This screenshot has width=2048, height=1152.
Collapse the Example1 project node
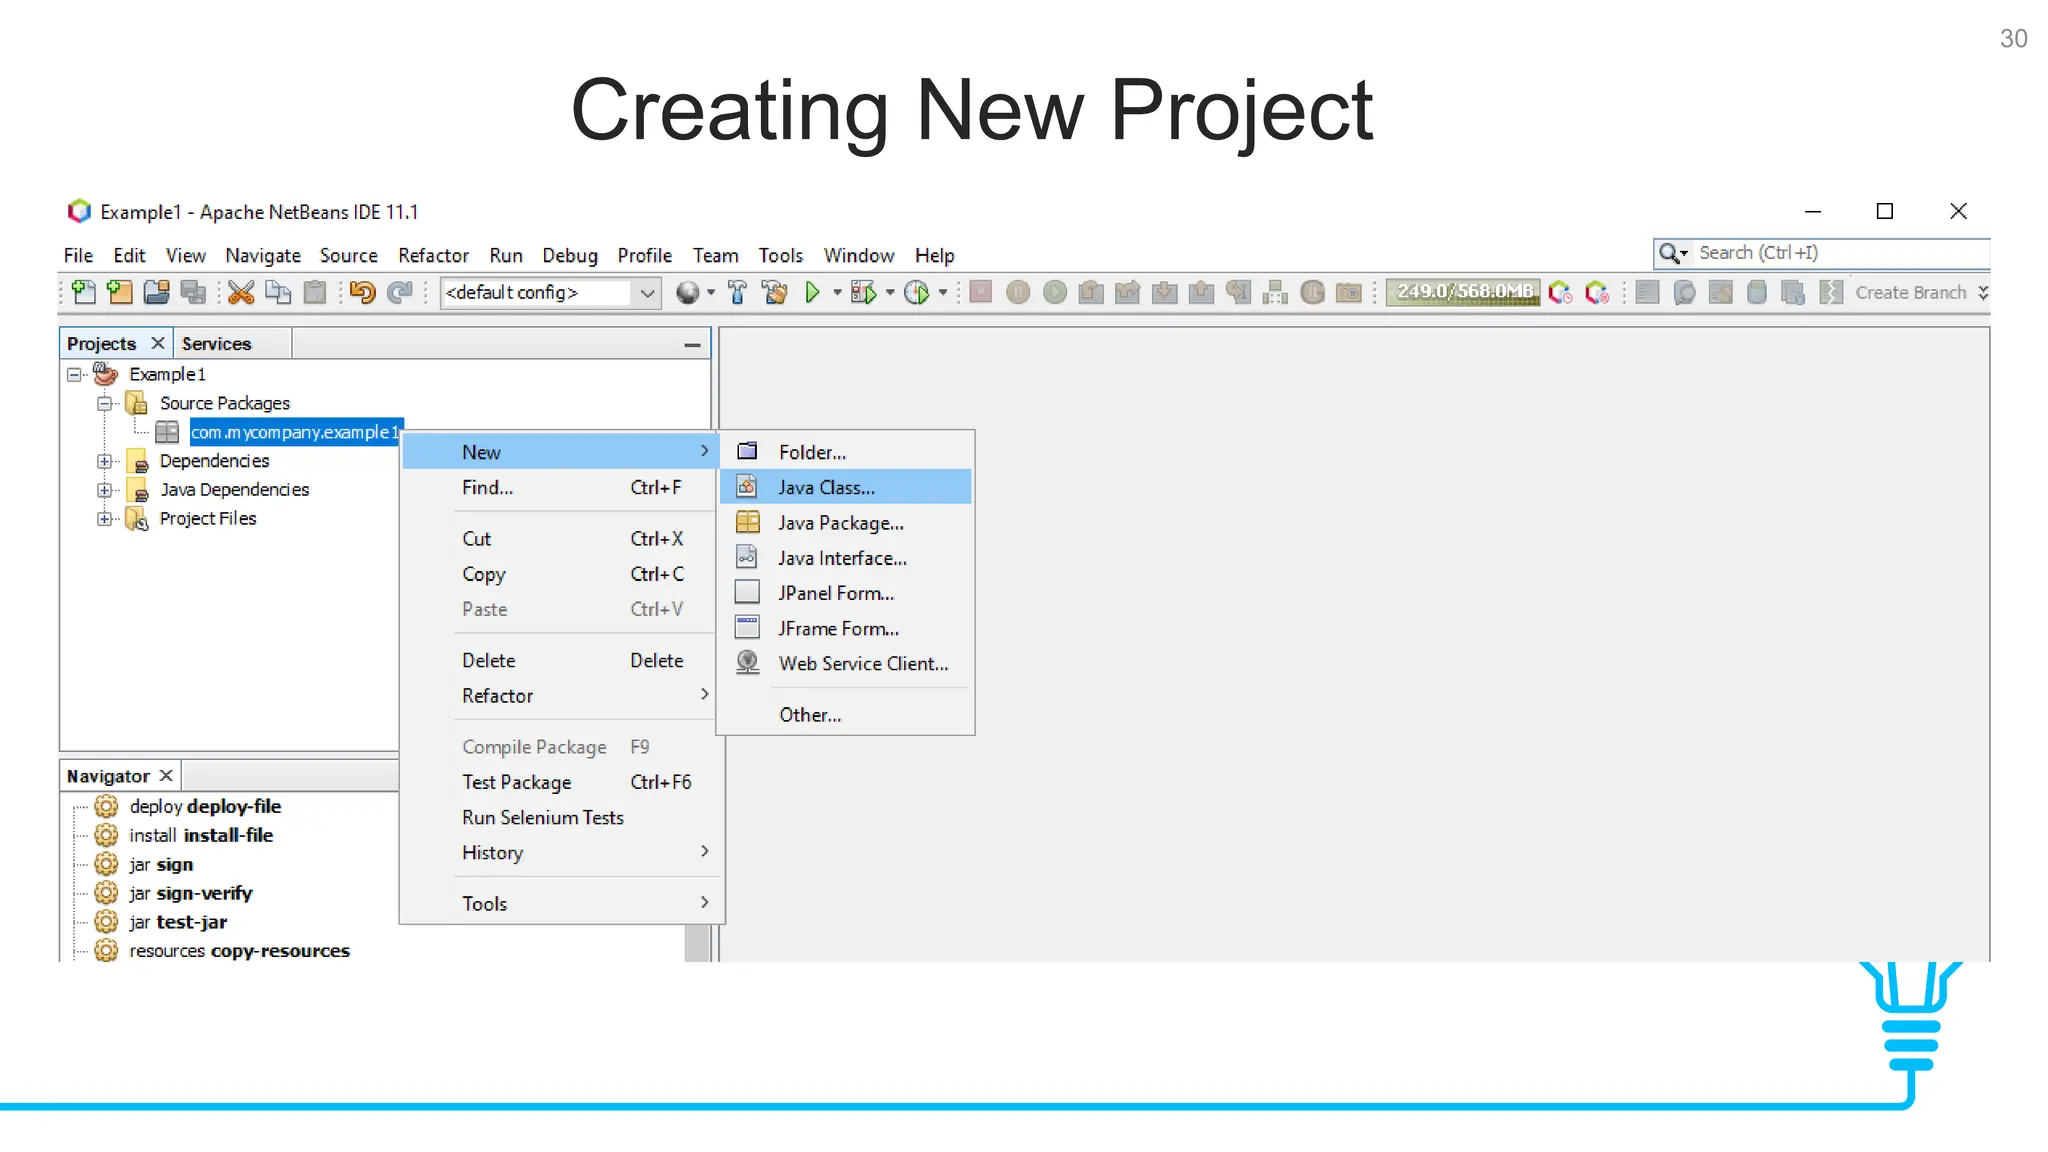pos(74,375)
